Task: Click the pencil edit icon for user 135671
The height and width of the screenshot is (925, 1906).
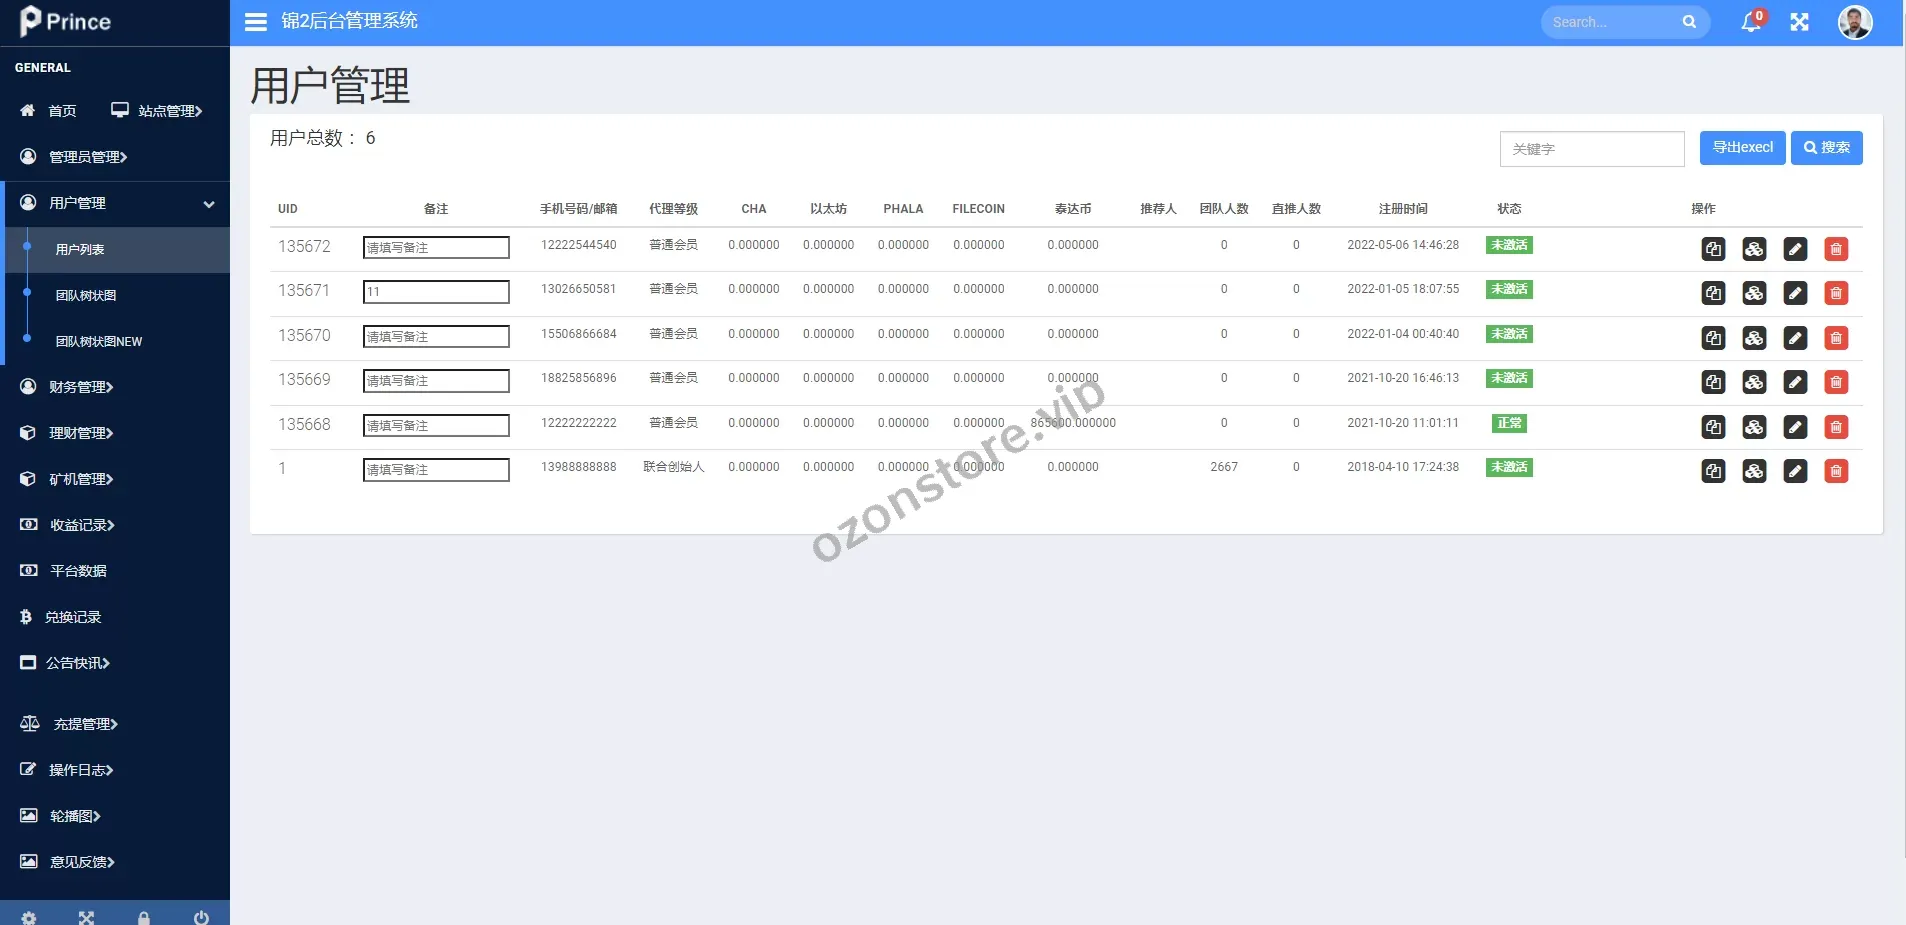Action: (x=1795, y=294)
